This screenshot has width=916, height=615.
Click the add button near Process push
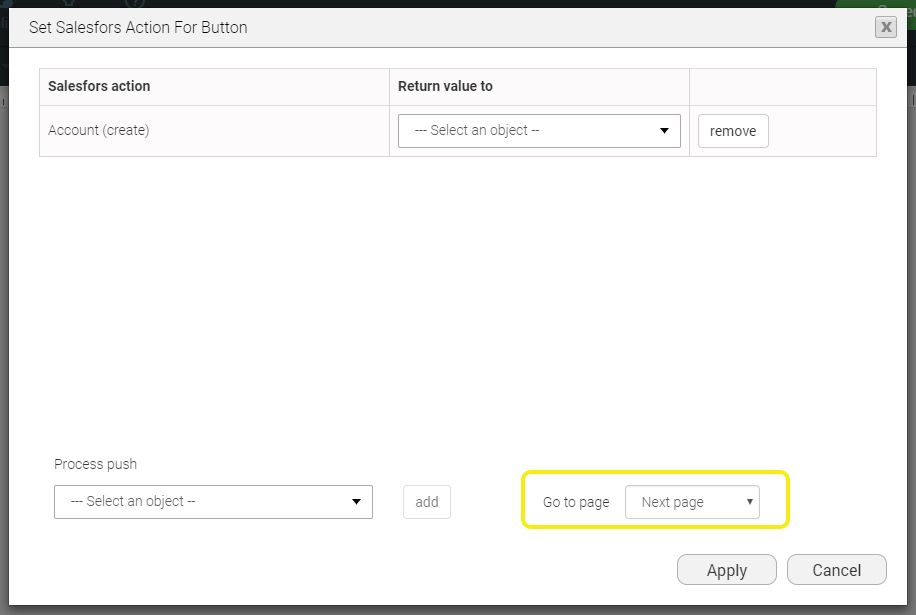[x=427, y=501]
